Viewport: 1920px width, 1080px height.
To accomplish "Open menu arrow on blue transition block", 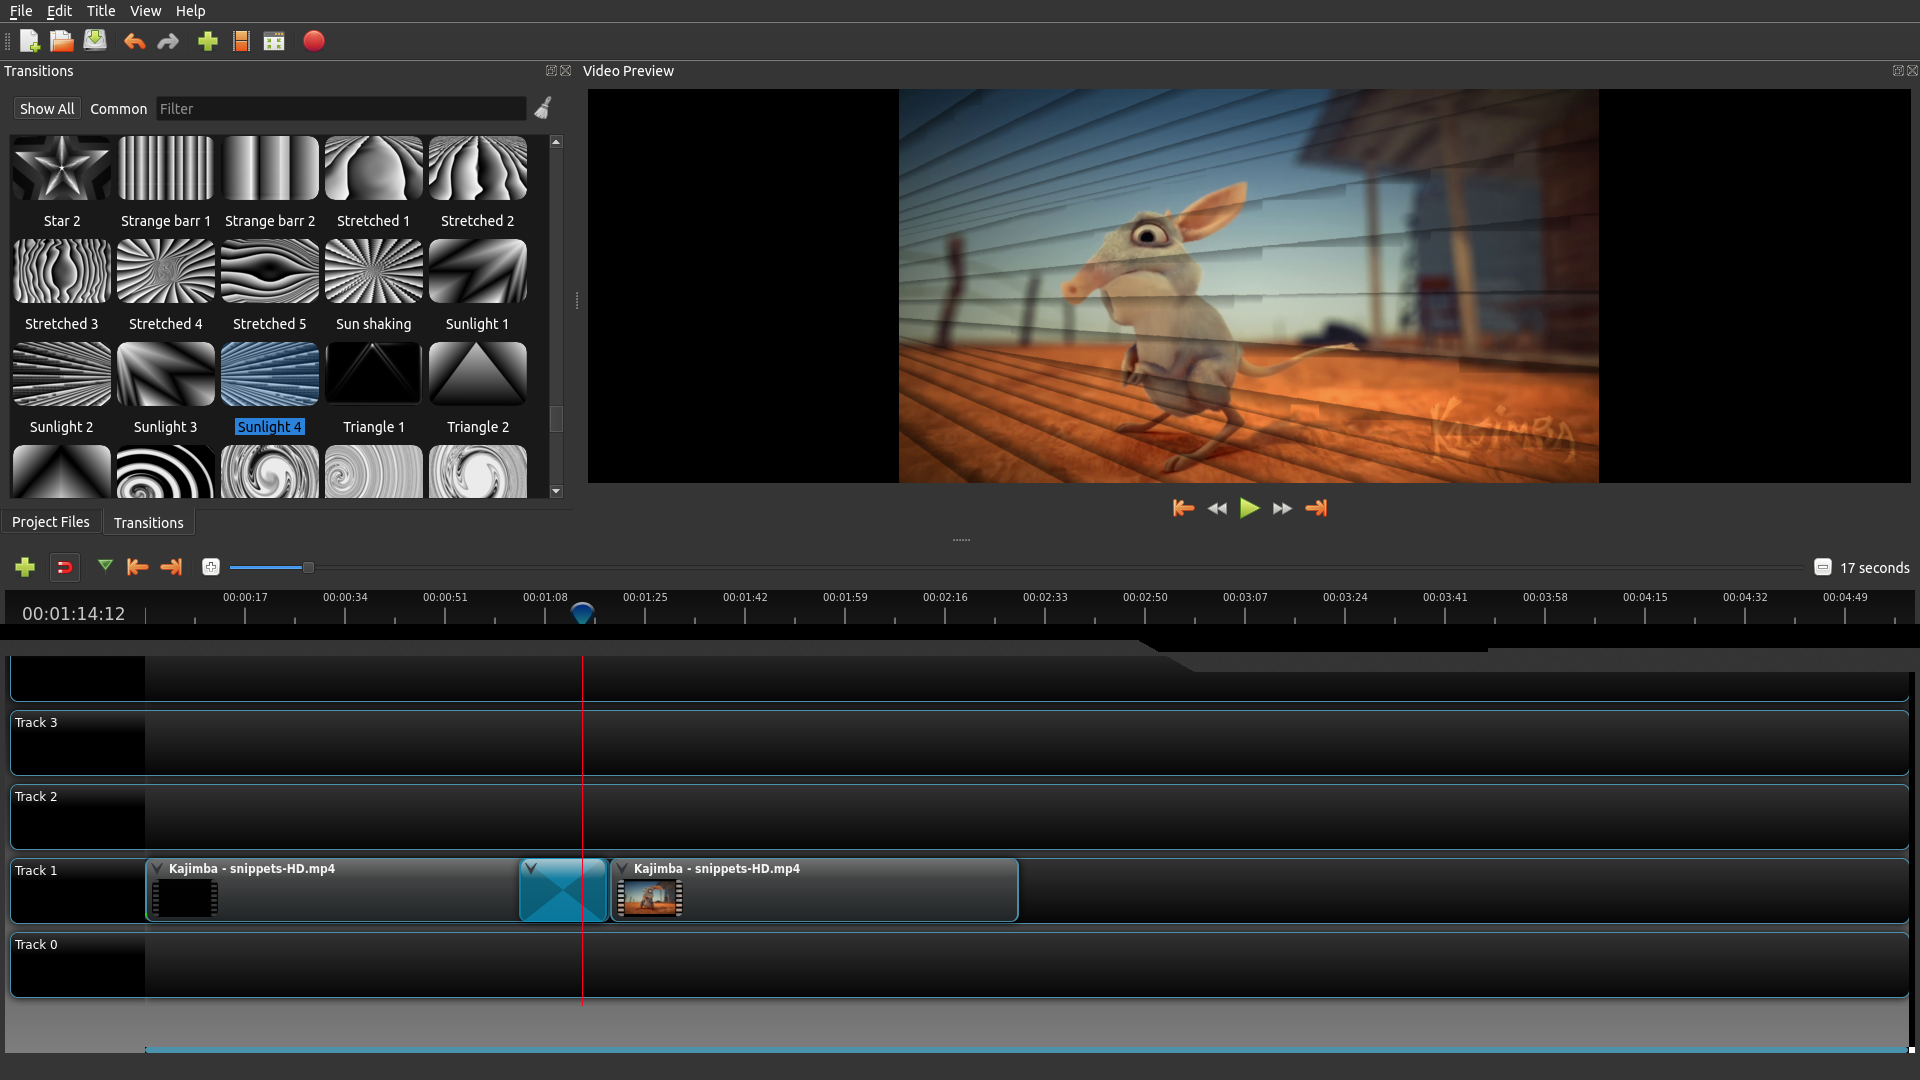I will click(x=531, y=868).
